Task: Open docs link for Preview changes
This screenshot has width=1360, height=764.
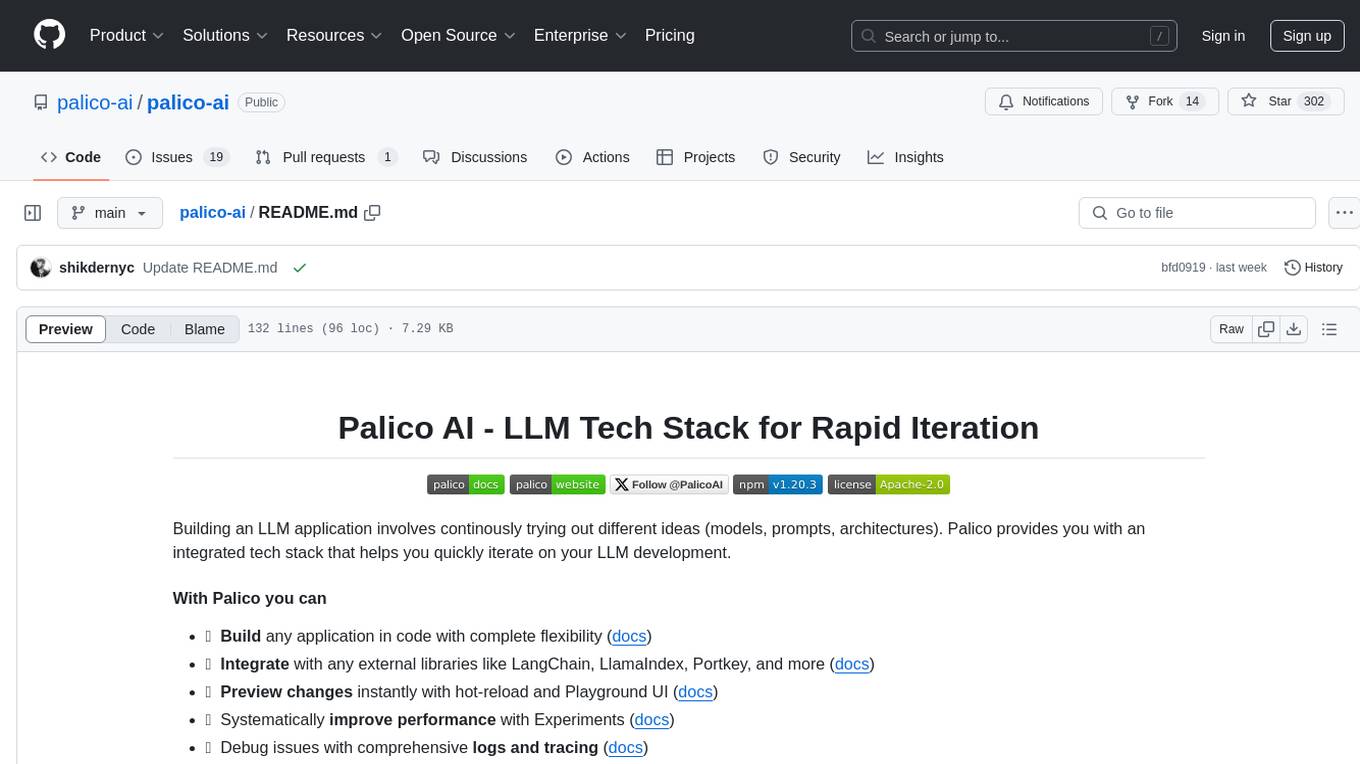Action: [696, 692]
